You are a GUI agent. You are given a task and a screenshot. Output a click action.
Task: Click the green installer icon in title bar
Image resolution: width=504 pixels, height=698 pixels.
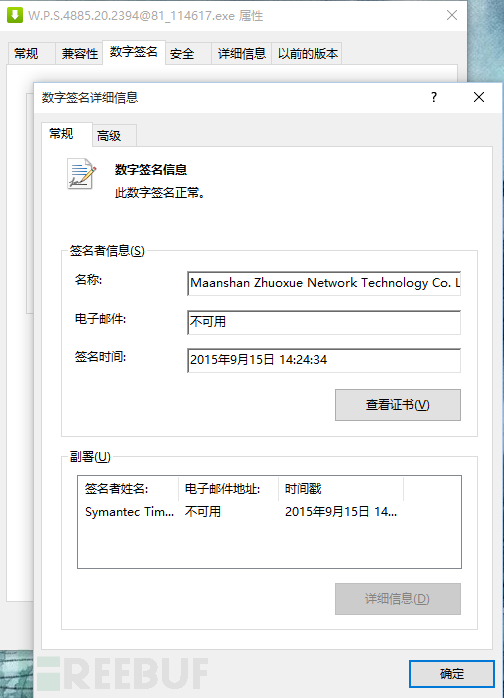[15, 15]
